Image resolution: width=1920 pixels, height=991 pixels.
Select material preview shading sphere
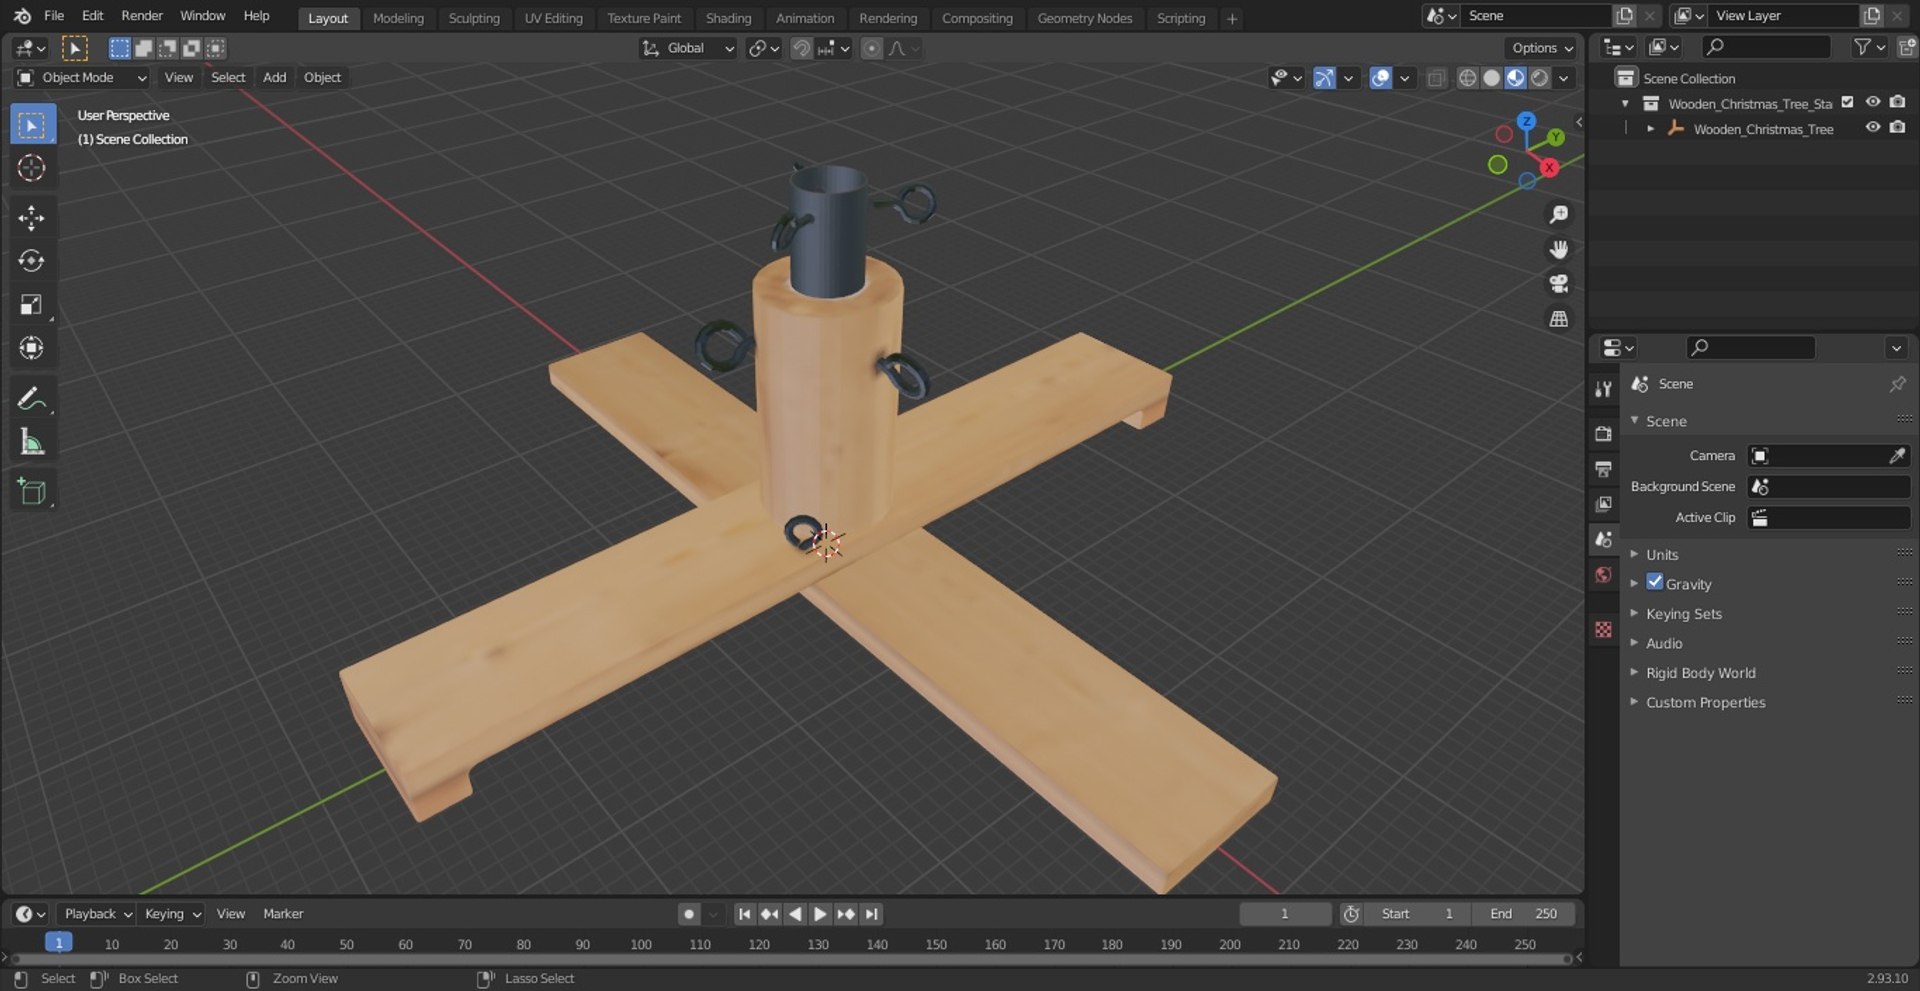click(1516, 78)
